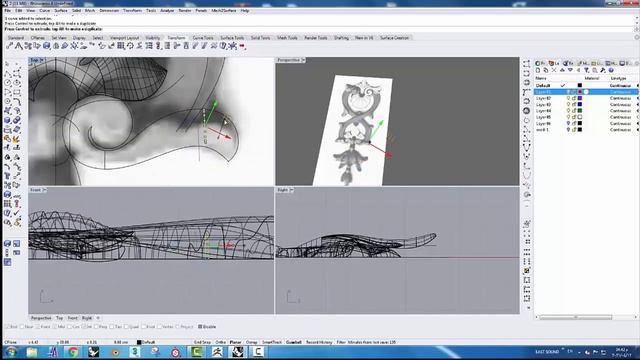Switch to Rhino taskbar icon

237,352
